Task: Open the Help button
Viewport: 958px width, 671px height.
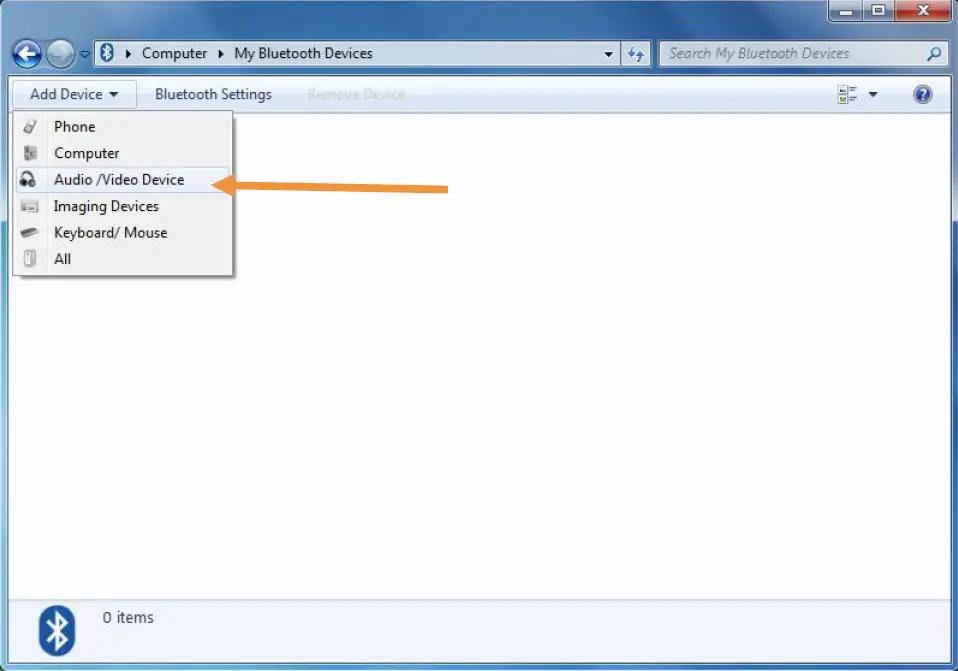Action: pyautogui.click(x=923, y=94)
